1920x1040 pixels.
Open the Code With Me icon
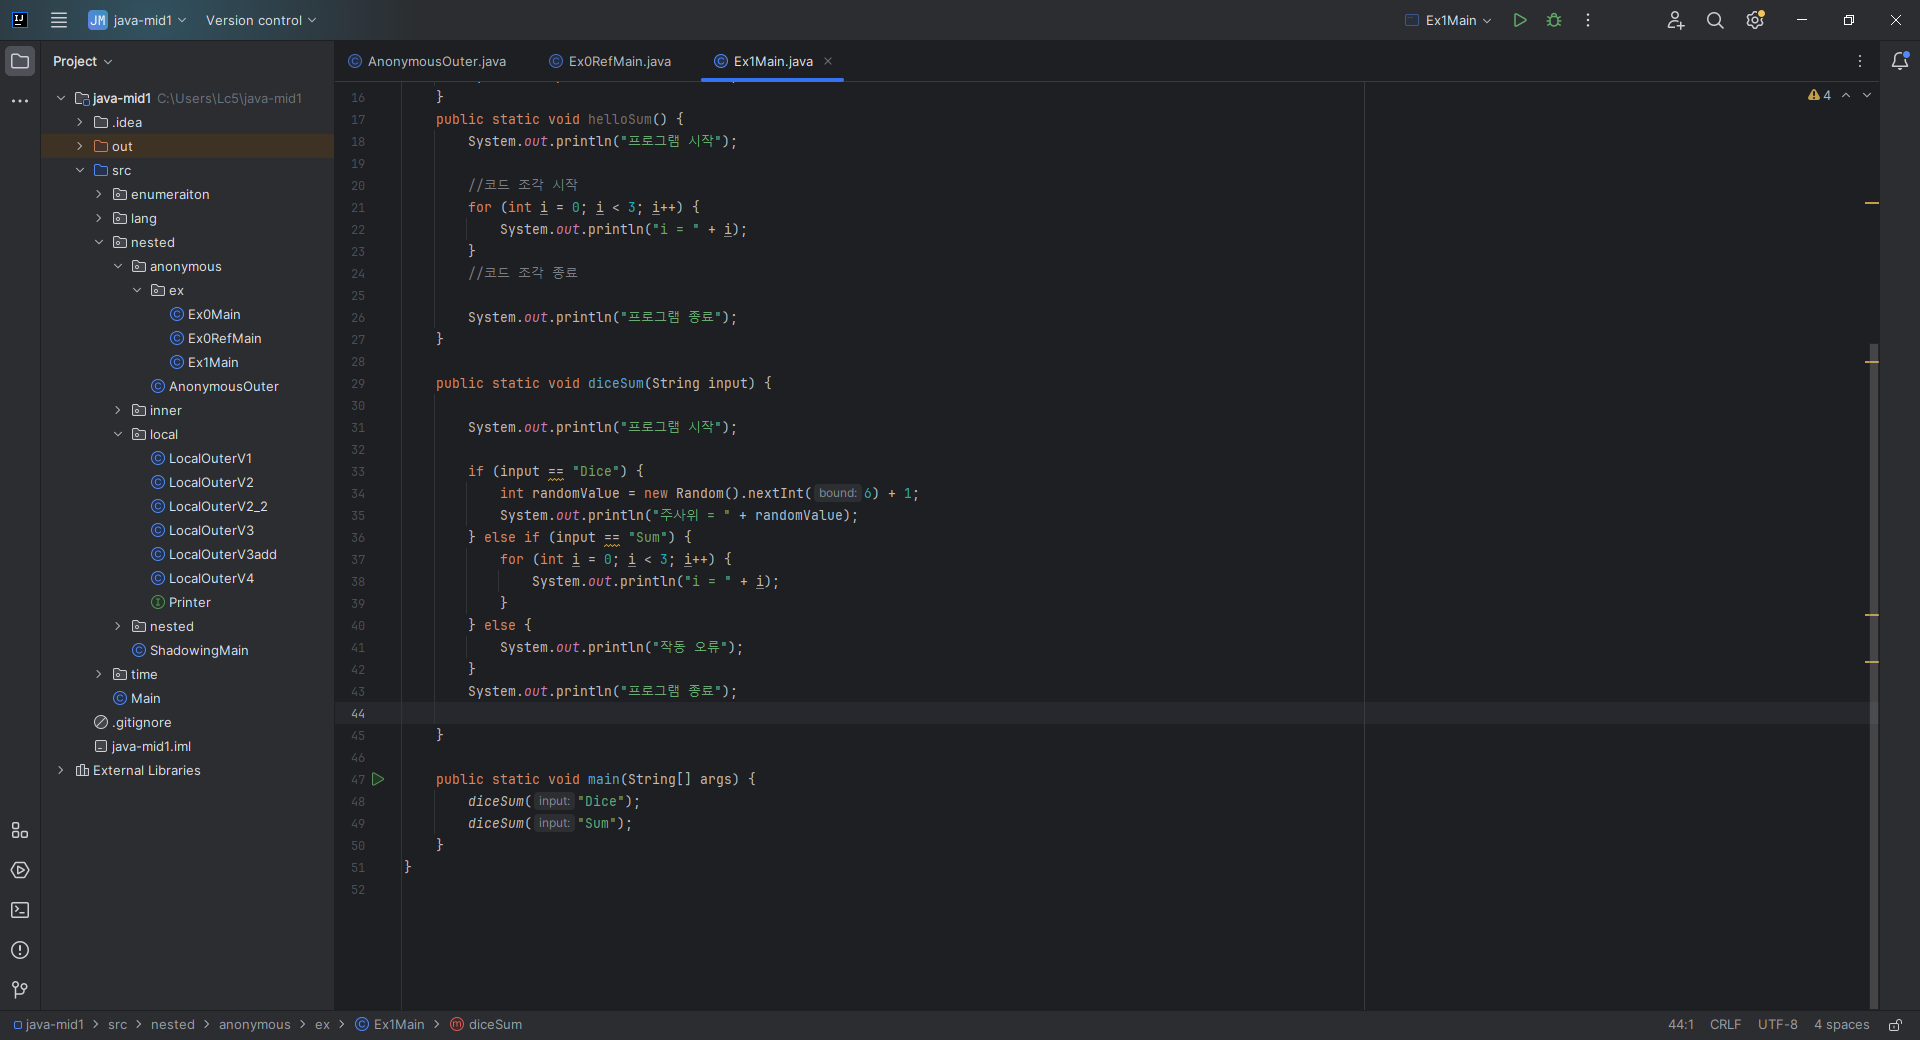[x=1676, y=20]
